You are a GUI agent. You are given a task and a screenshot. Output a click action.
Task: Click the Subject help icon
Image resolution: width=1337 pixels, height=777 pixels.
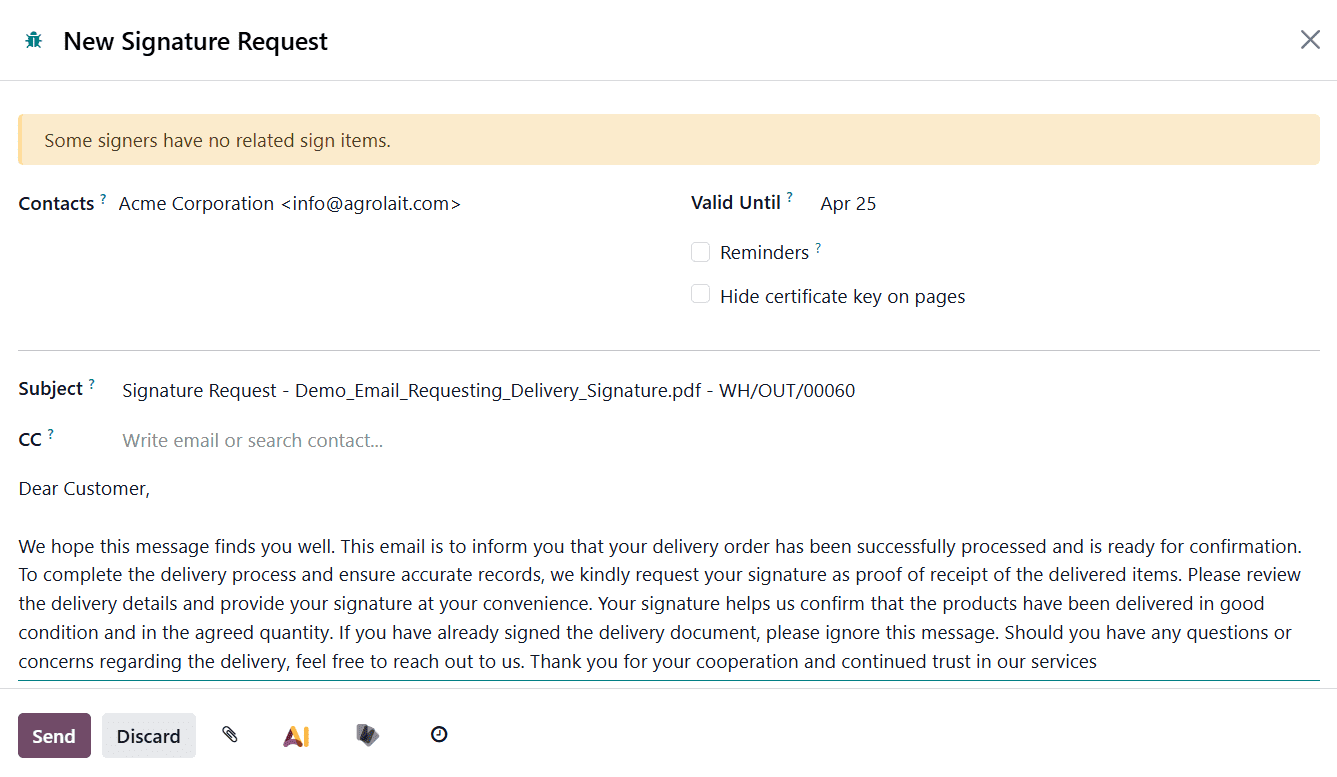91,381
